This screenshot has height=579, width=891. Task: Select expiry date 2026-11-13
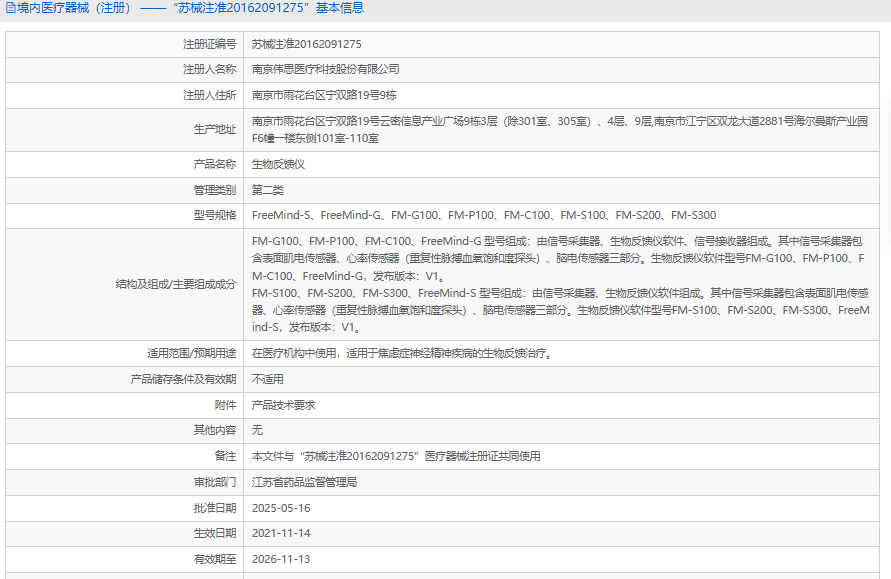click(281, 559)
